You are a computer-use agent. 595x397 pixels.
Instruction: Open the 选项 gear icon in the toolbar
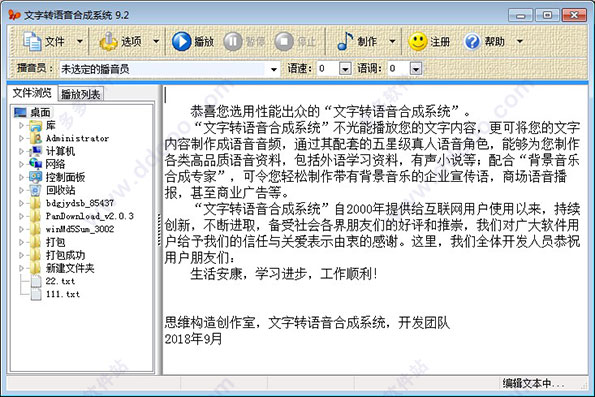pyautogui.click(x=109, y=41)
